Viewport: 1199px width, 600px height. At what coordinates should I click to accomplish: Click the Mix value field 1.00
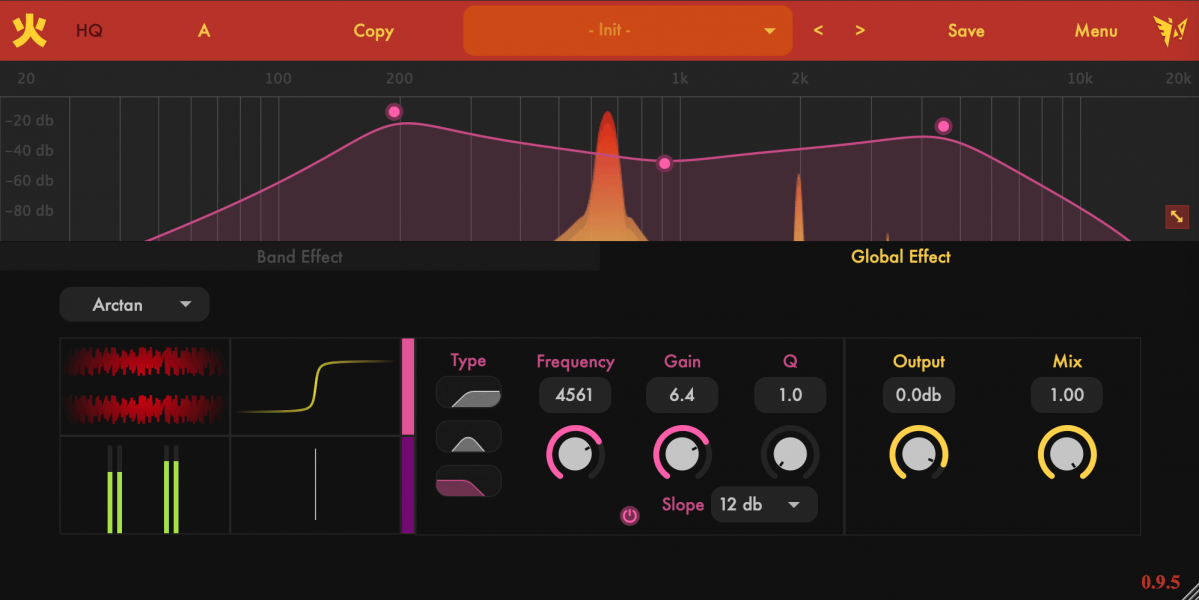point(1067,395)
